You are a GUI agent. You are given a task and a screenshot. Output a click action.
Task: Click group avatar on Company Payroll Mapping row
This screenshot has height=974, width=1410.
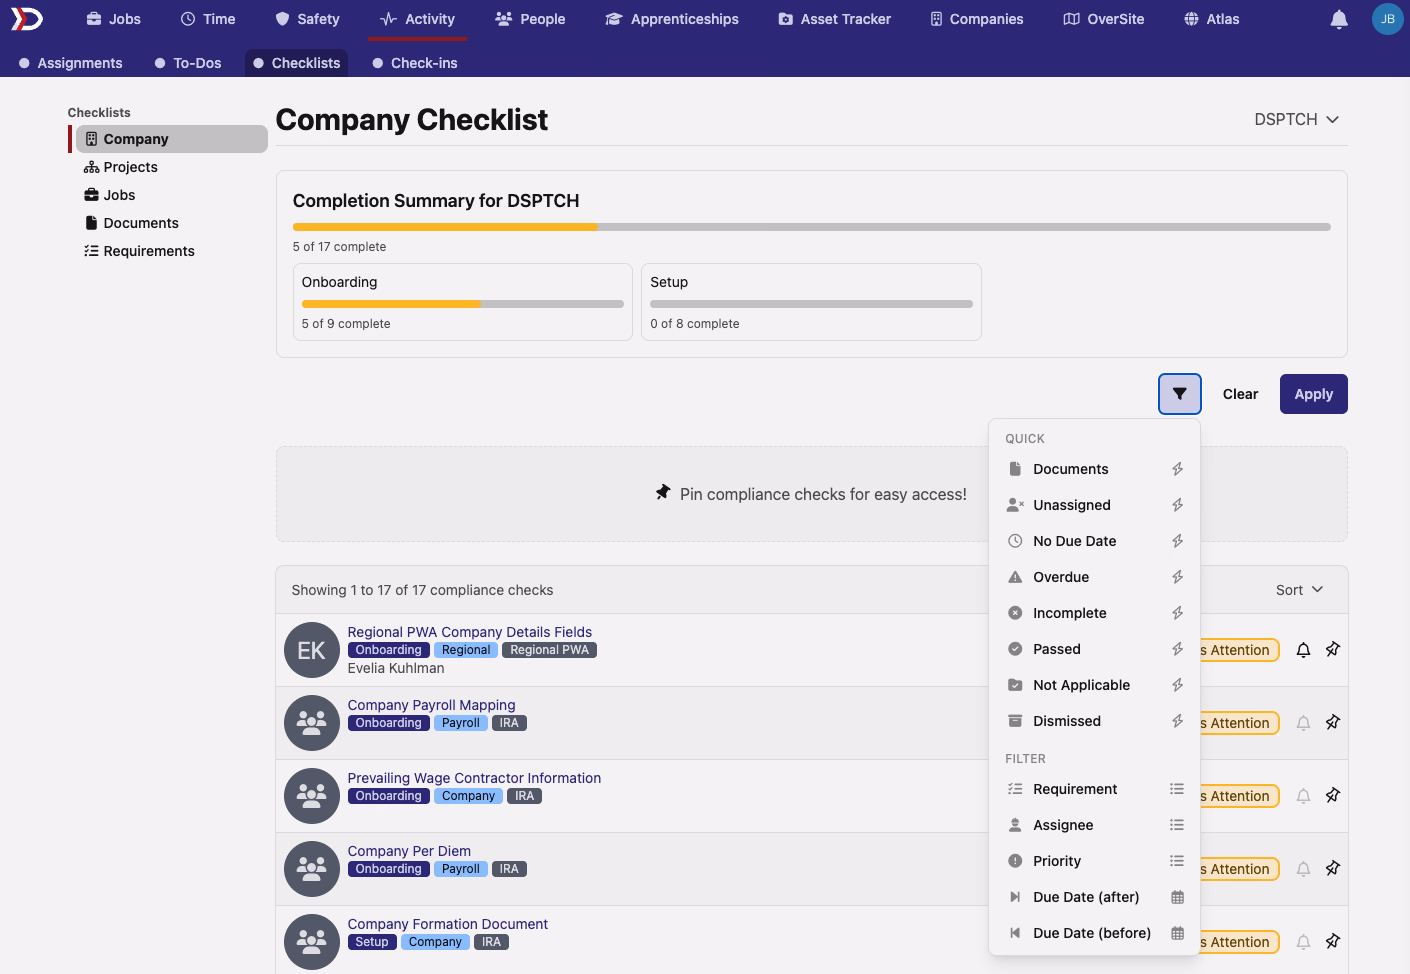(312, 723)
